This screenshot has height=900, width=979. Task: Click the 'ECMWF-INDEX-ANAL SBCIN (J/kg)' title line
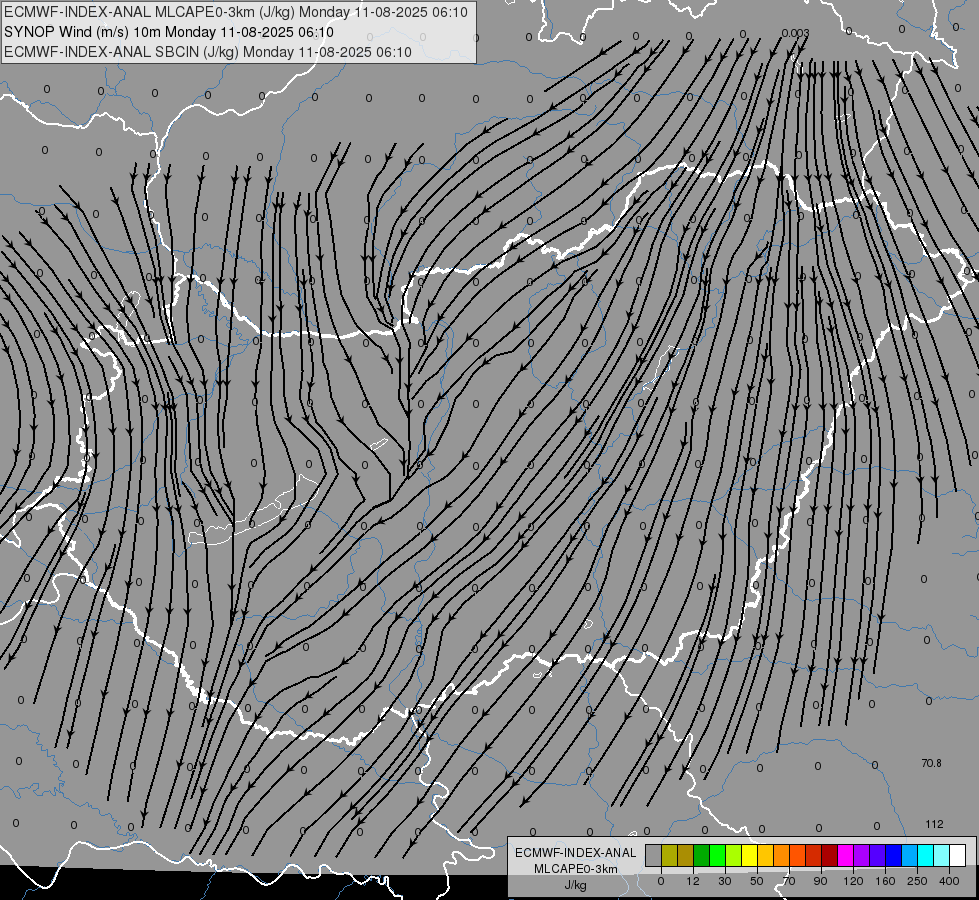click(208, 52)
